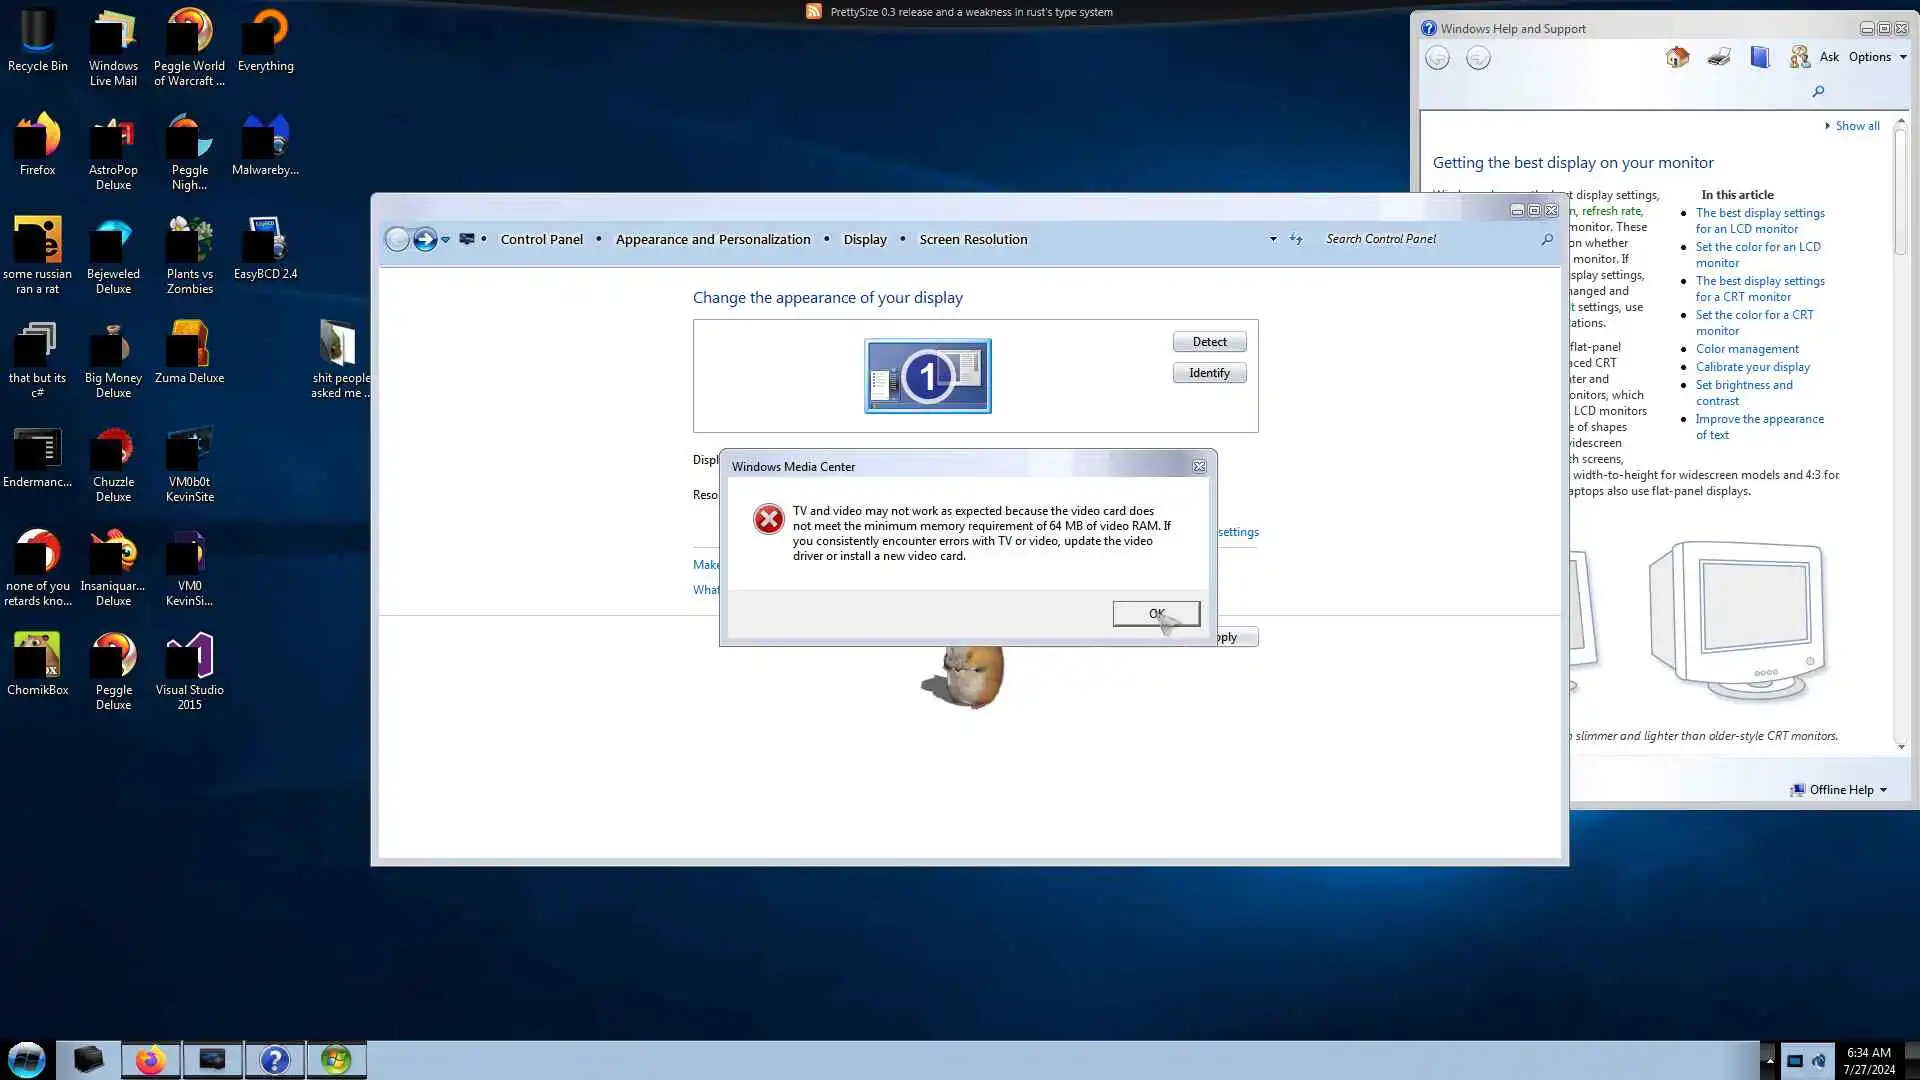Click the Help home icon
This screenshot has width=1920, height=1080.
click(1677, 57)
